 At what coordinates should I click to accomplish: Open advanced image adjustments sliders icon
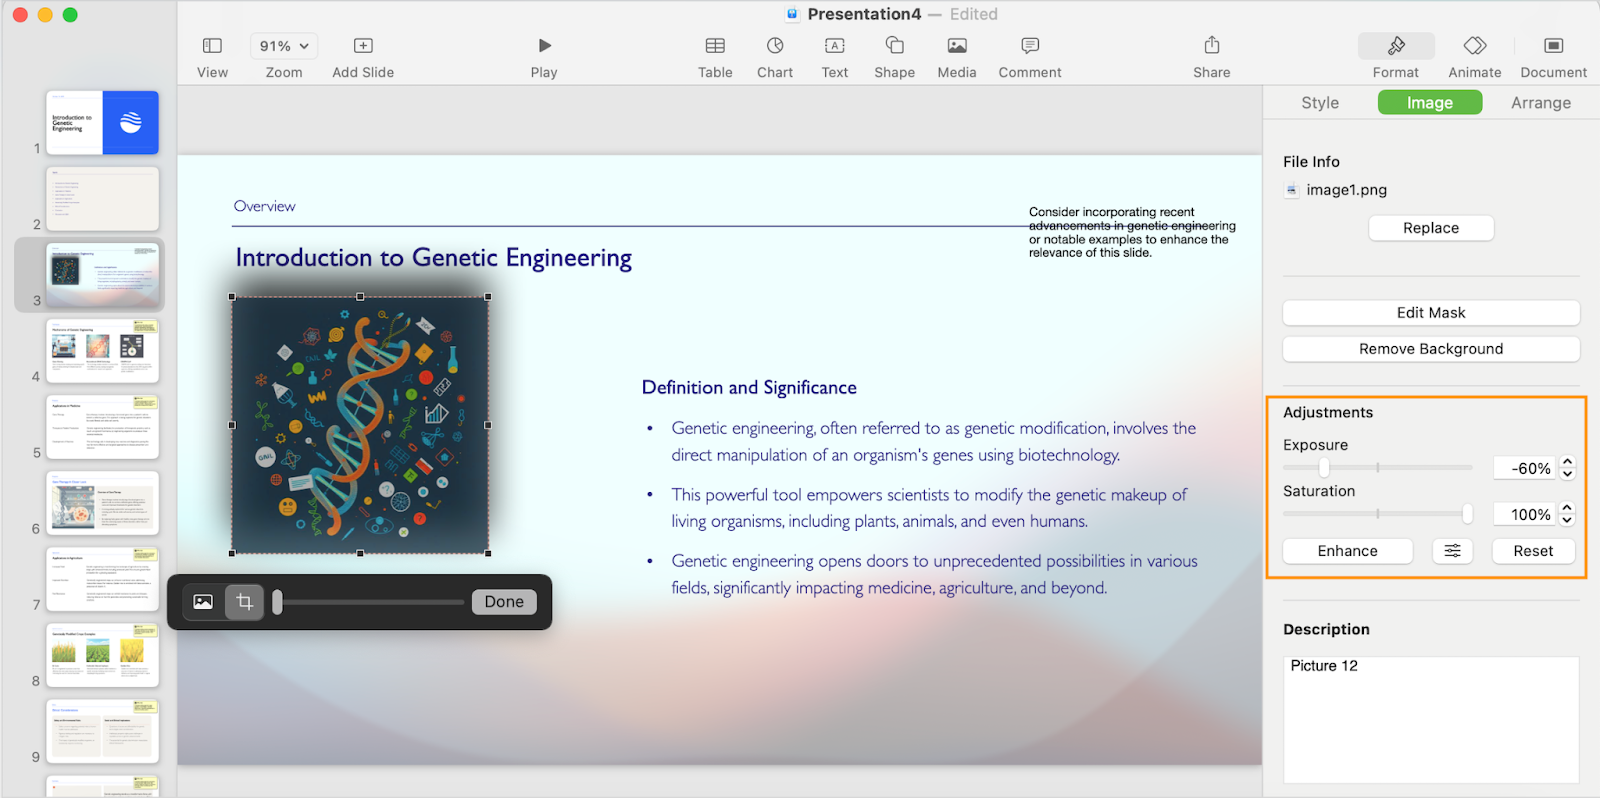[x=1452, y=551]
